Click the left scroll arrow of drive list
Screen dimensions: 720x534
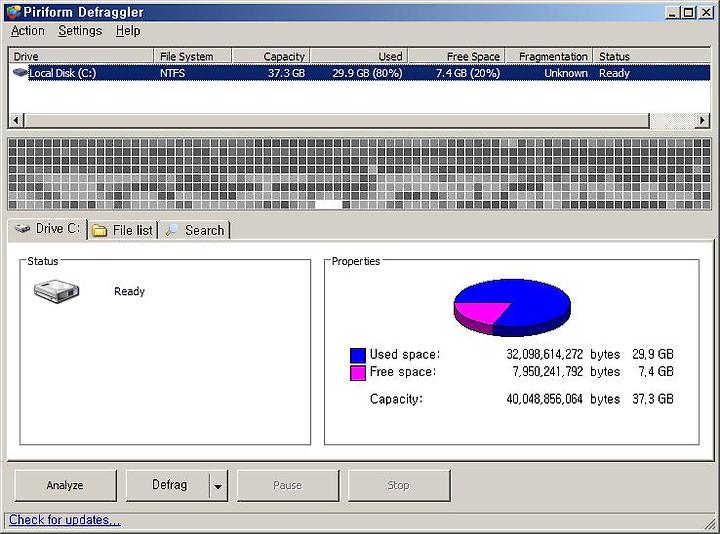16,121
